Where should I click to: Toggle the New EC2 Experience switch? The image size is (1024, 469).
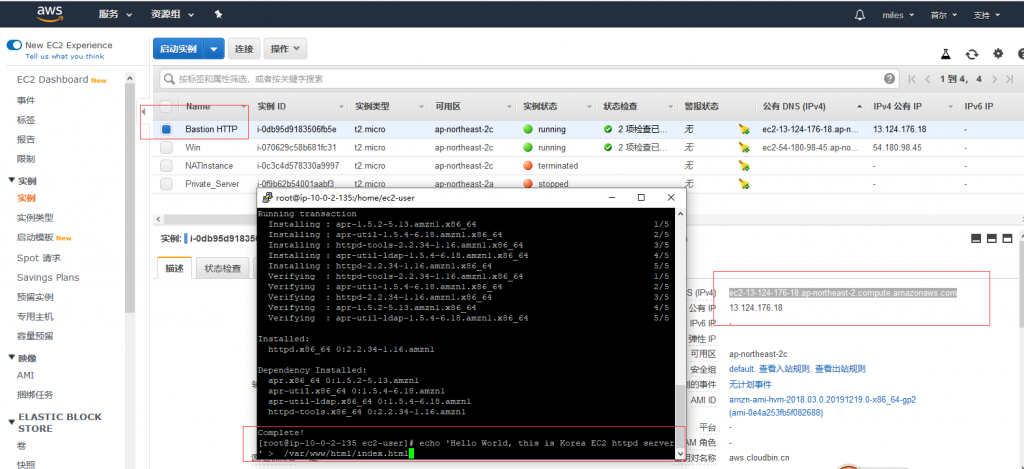coord(14,45)
